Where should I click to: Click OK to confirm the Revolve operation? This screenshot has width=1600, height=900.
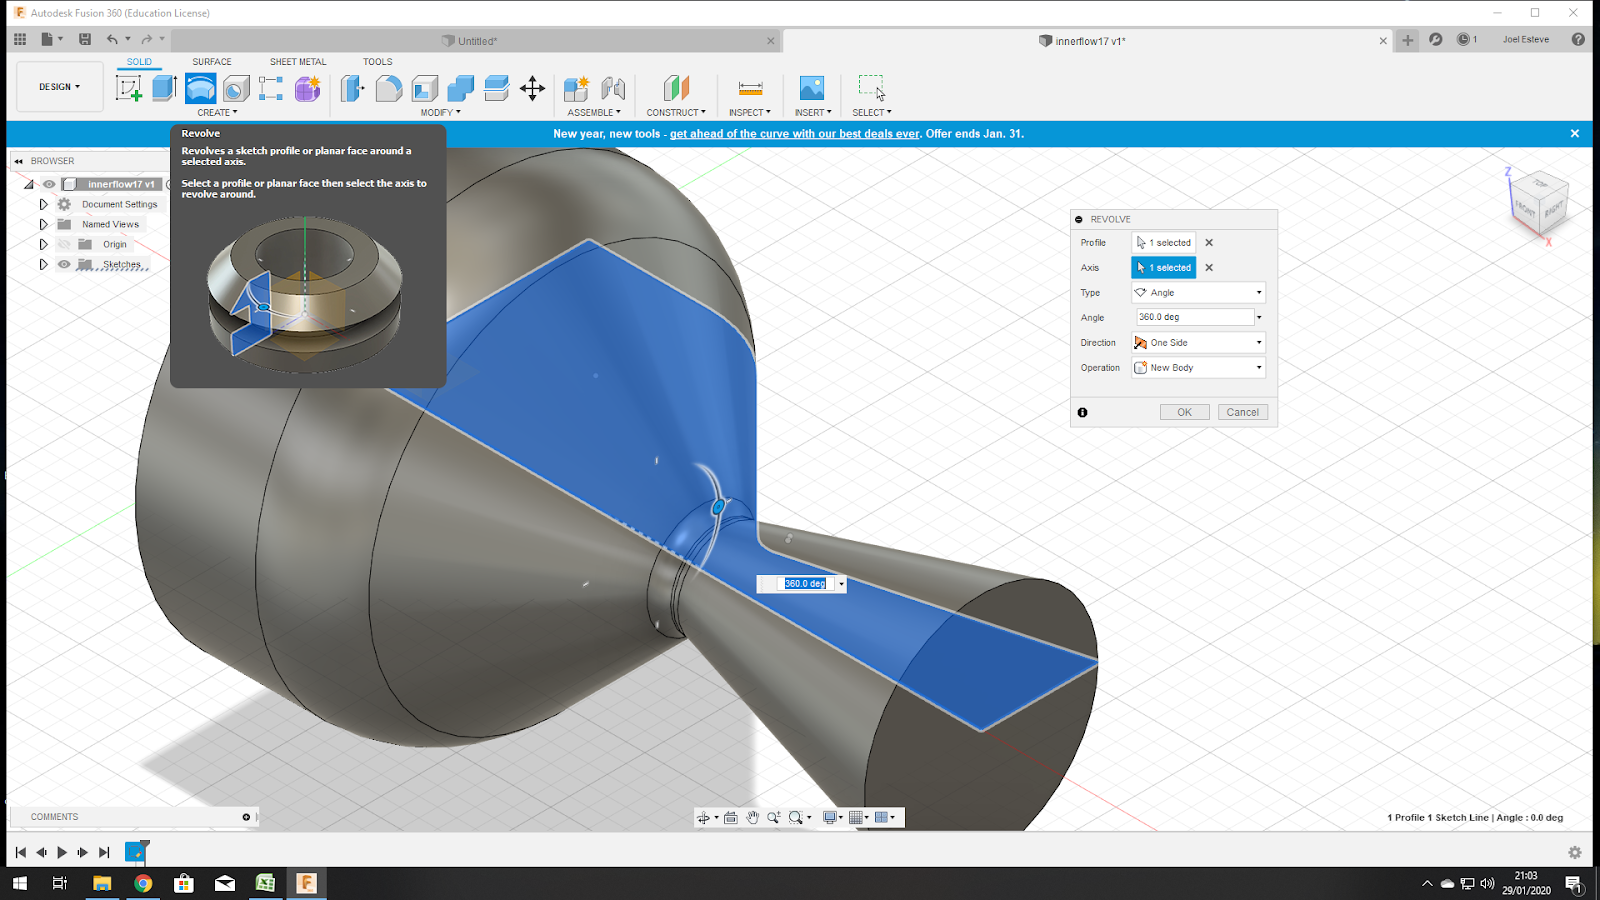[1184, 411]
